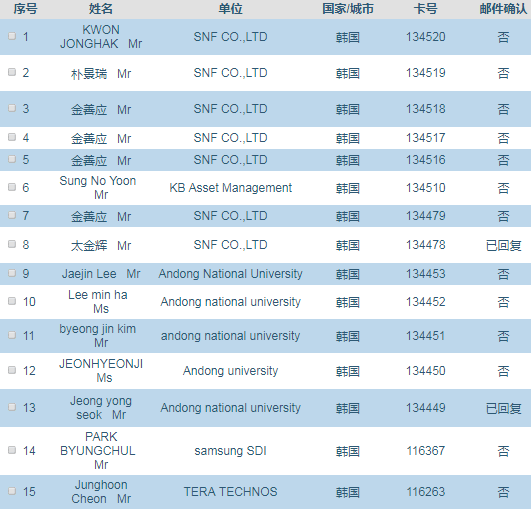This screenshot has width=531, height=514.
Task: Click the 序号 column header
Action: point(25,9)
